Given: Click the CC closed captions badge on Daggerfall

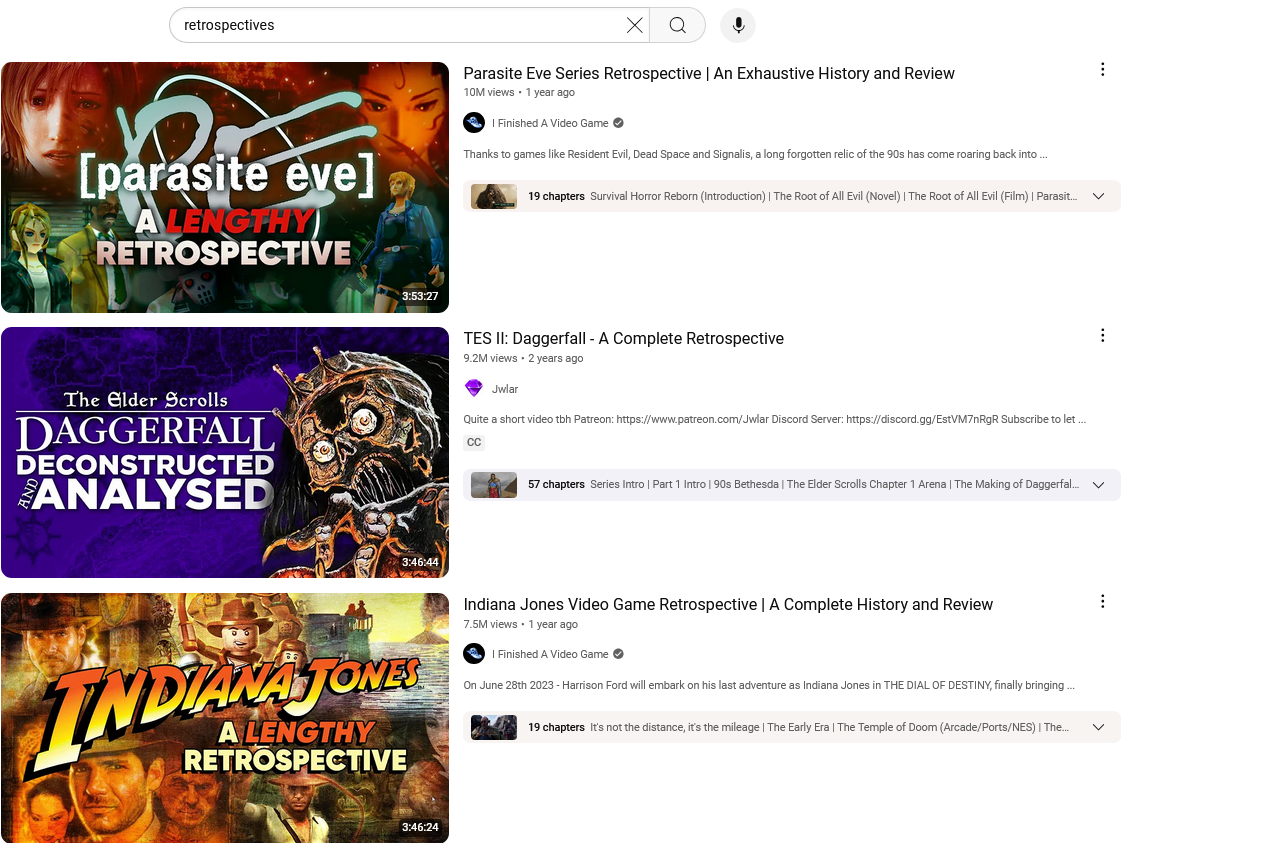Looking at the screenshot, I should 474,442.
